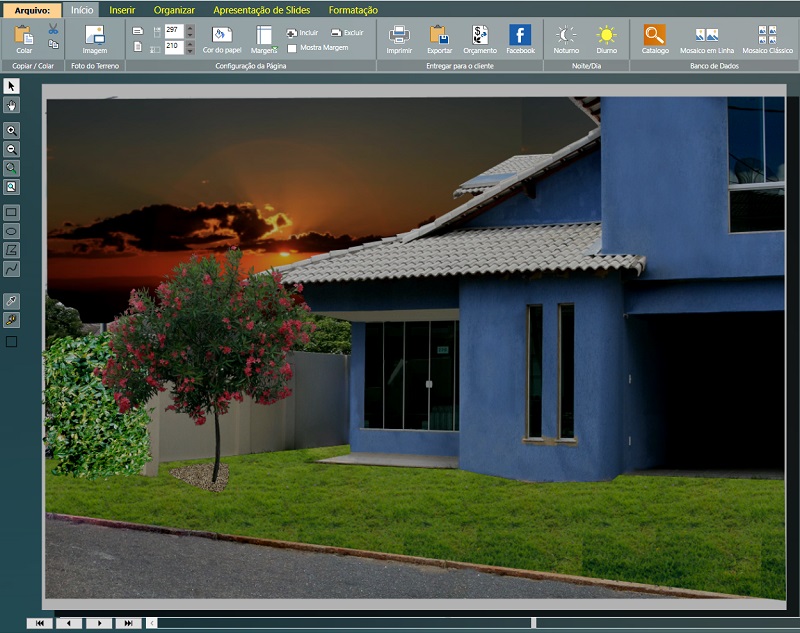800x633 pixels.
Task: Choose the eyedropper tool
Action: tap(12, 301)
